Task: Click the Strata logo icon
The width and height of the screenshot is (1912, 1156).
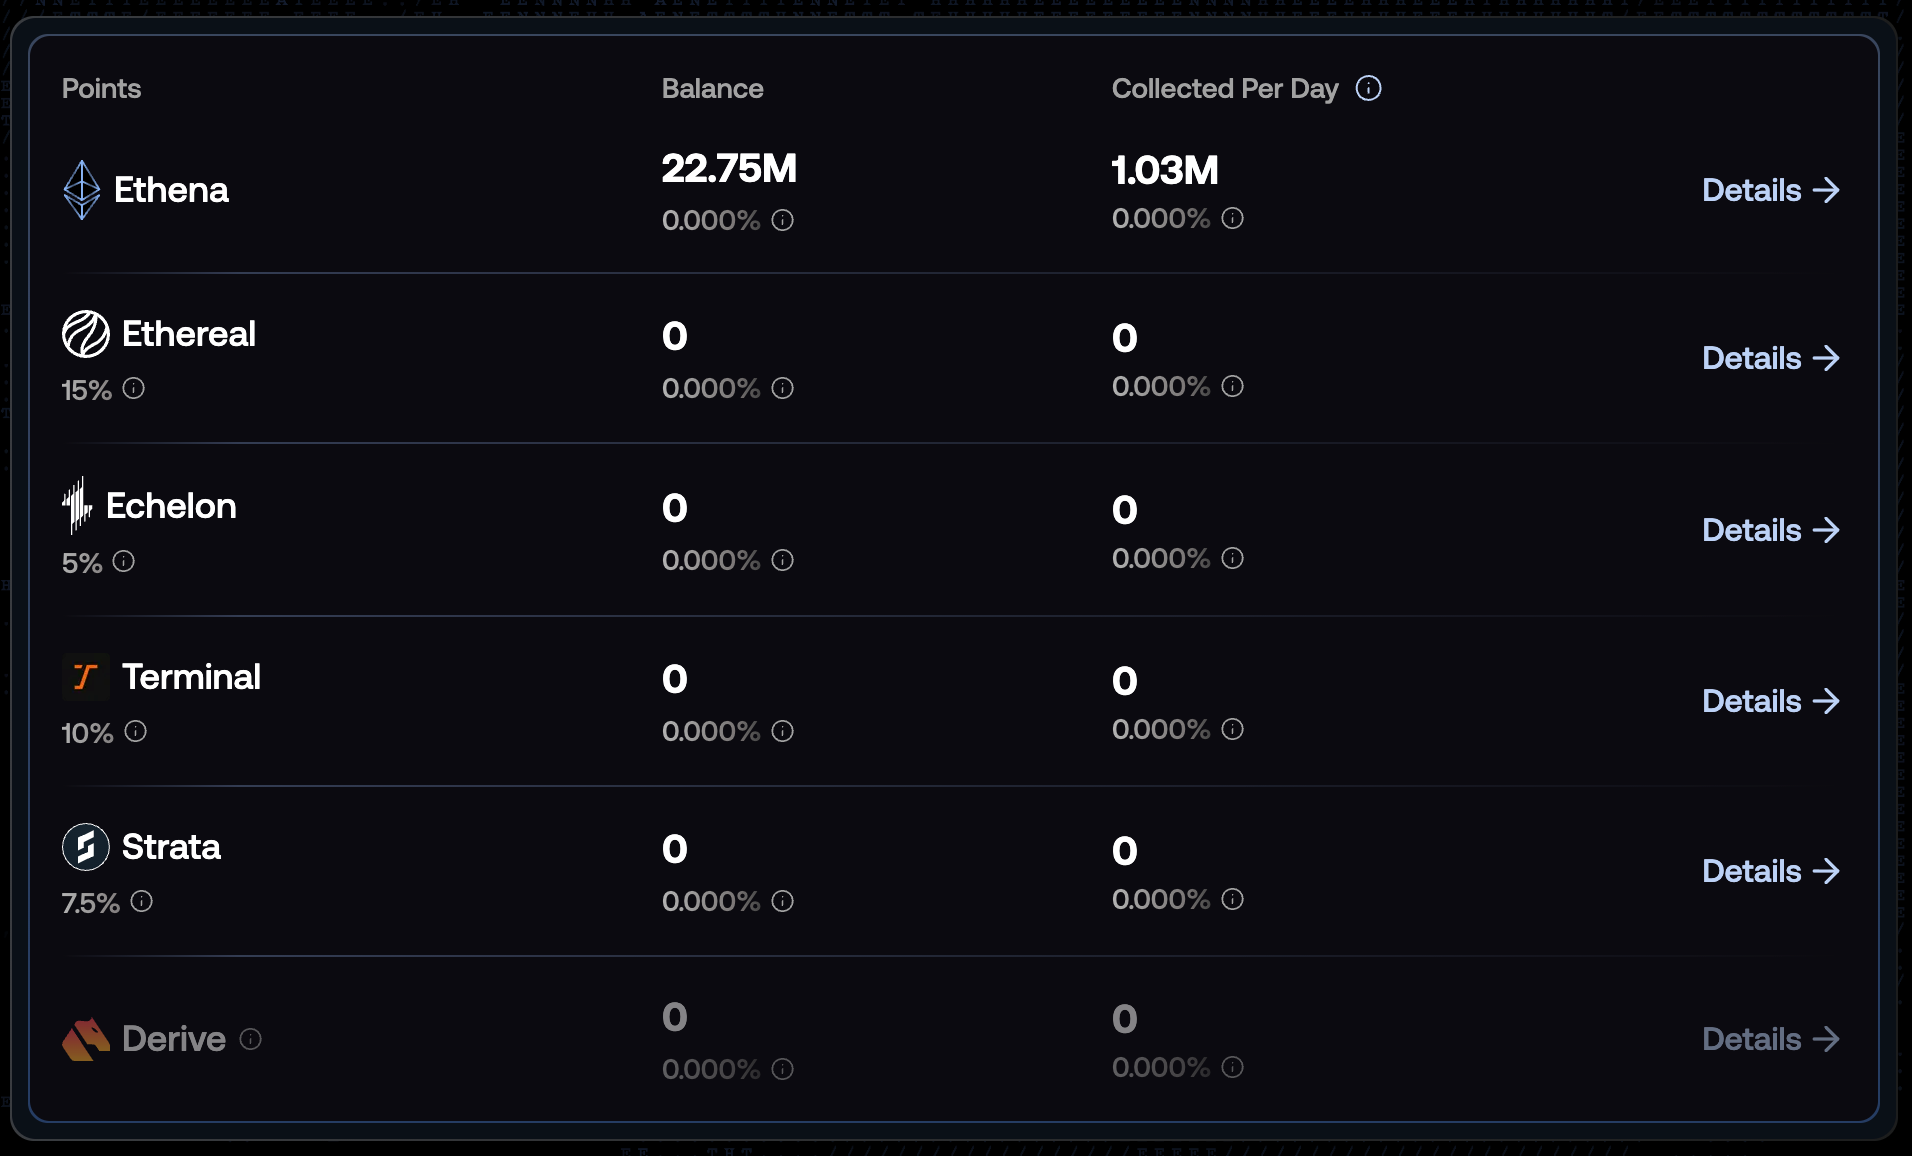Action: click(86, 847)
